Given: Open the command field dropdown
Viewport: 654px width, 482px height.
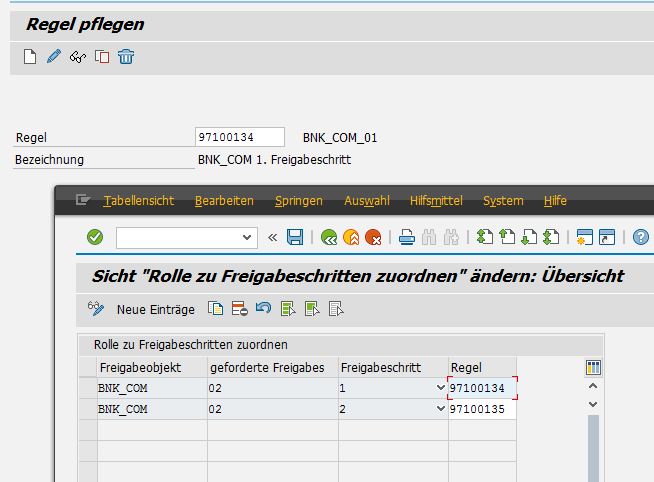Looking at the screenshot, I should 247,237.
